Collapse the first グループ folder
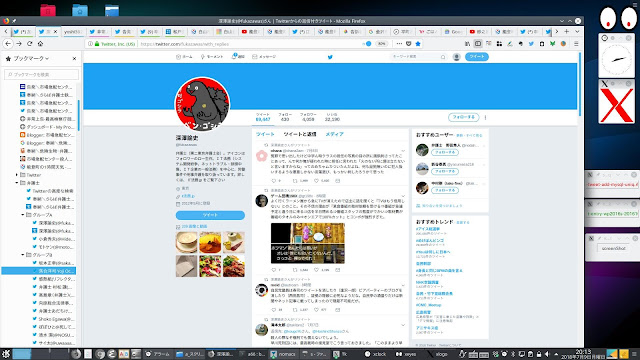 tap(23, 215)
